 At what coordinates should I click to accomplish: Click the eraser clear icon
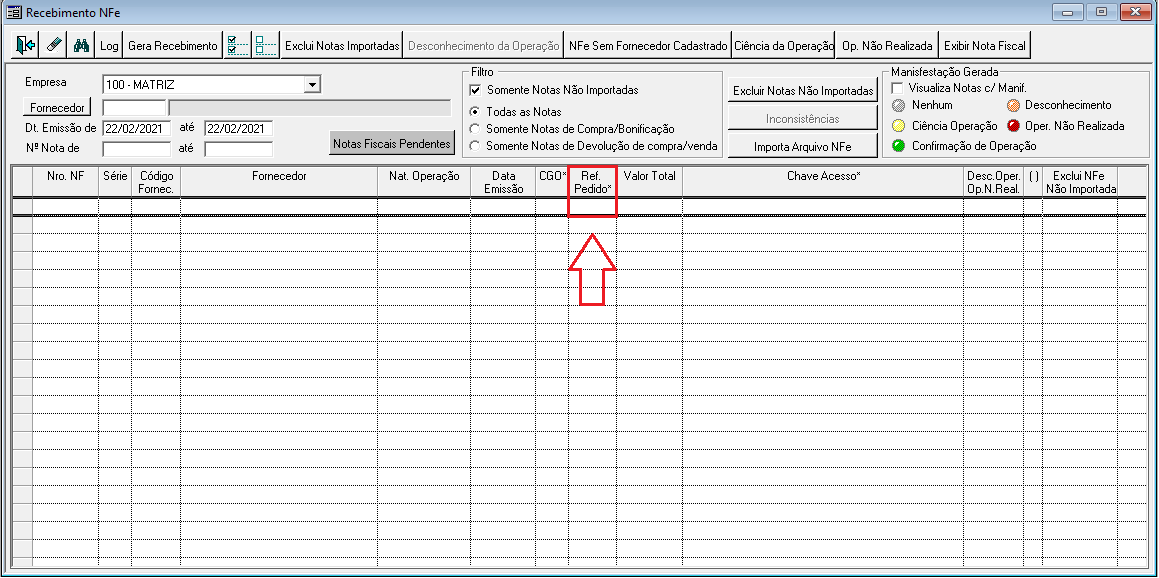[52, 45]
